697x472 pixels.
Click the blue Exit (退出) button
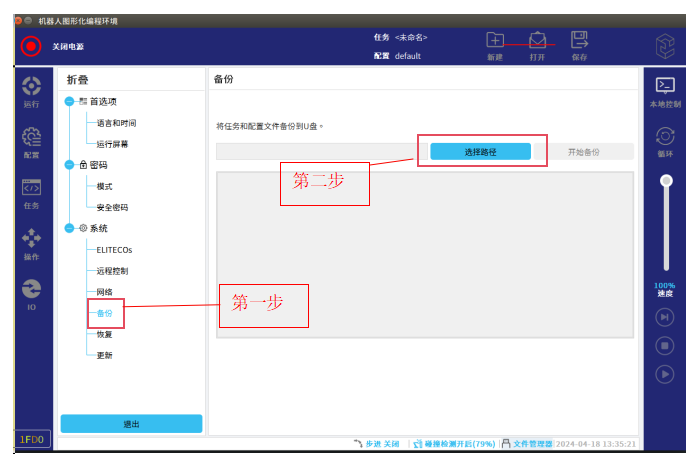coord(131,424)
